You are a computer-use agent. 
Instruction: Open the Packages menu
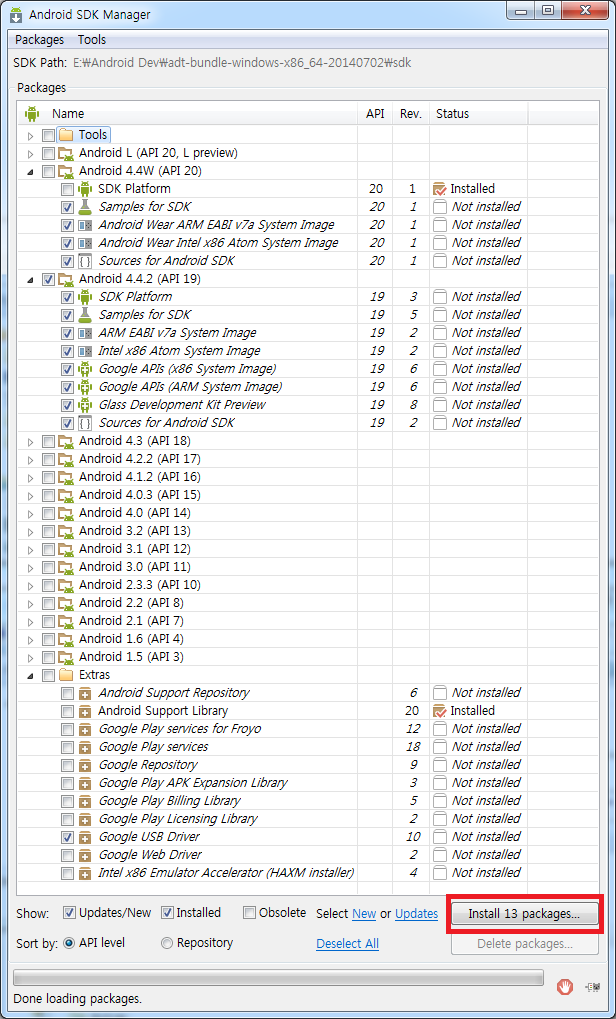click(40, 40)
